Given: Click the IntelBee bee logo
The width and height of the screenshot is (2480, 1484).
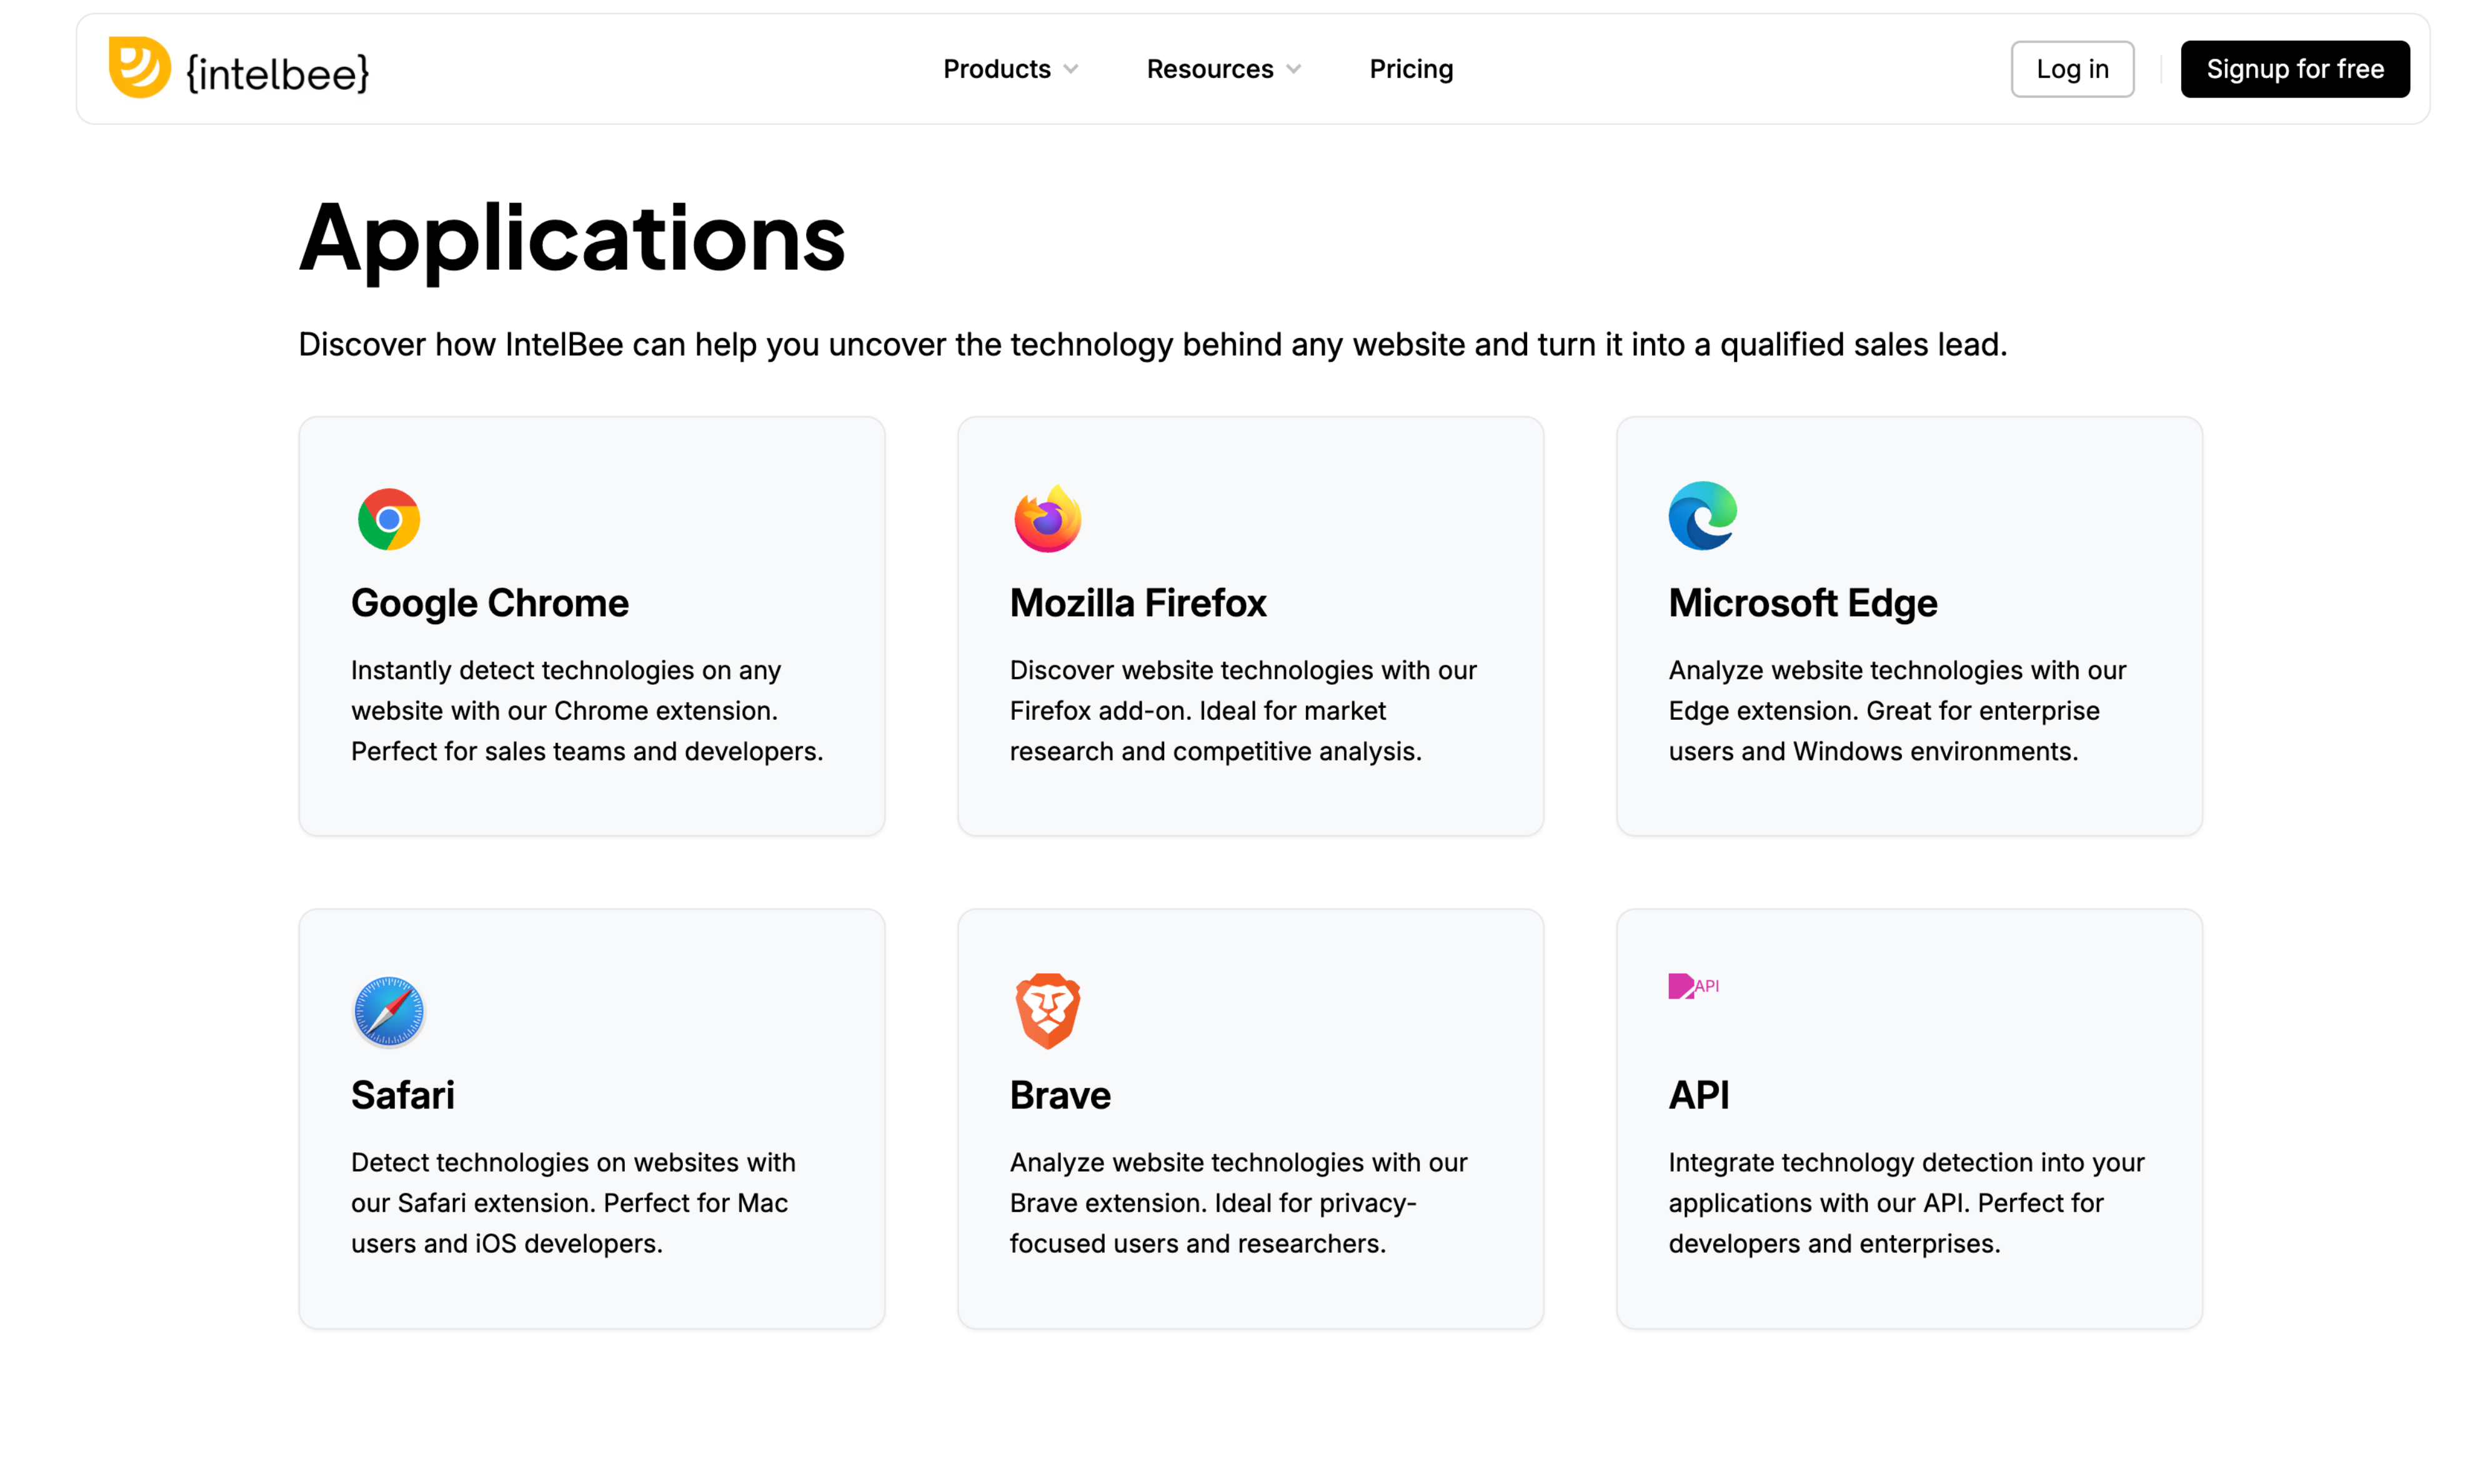Looking at the screenshot, I should [140, 67].
